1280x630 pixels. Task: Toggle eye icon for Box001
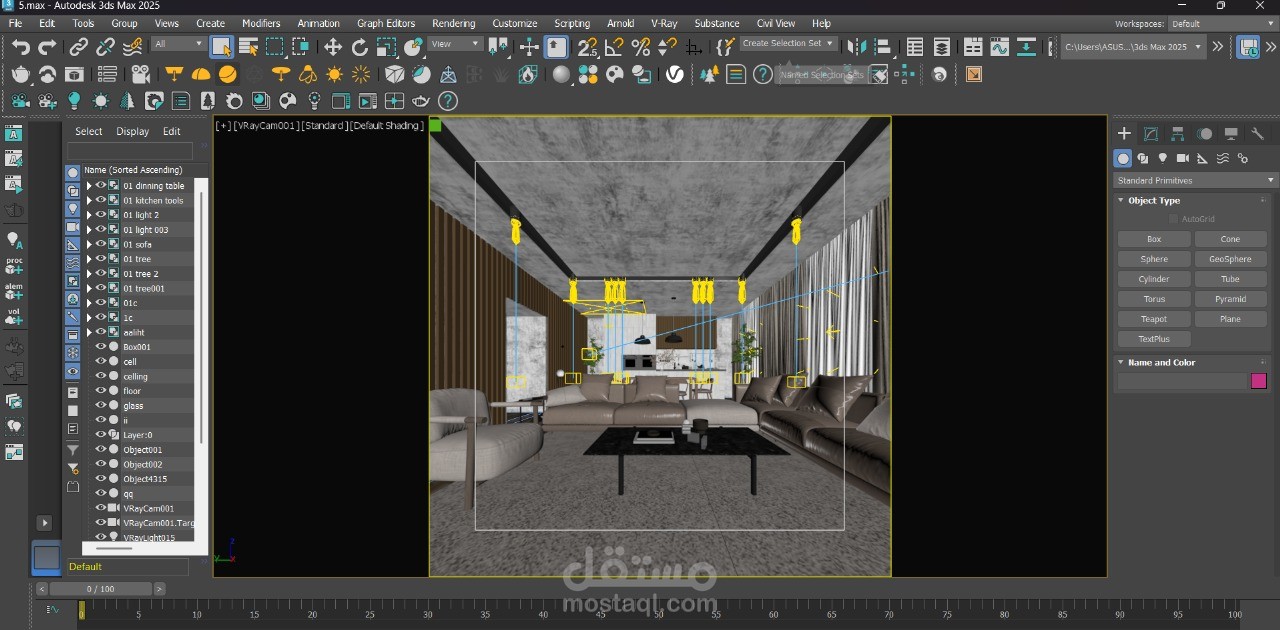coord(100,347)
